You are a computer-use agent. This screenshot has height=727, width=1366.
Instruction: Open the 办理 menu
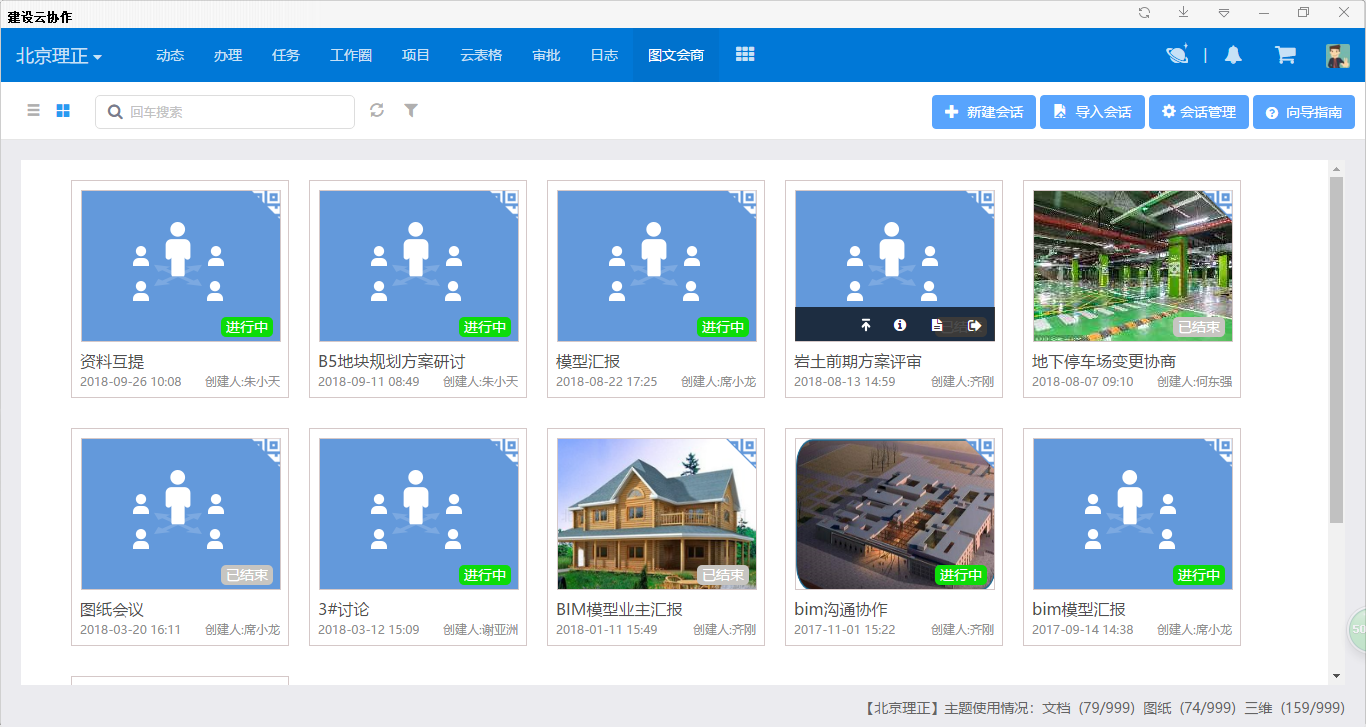pos(228,55)
